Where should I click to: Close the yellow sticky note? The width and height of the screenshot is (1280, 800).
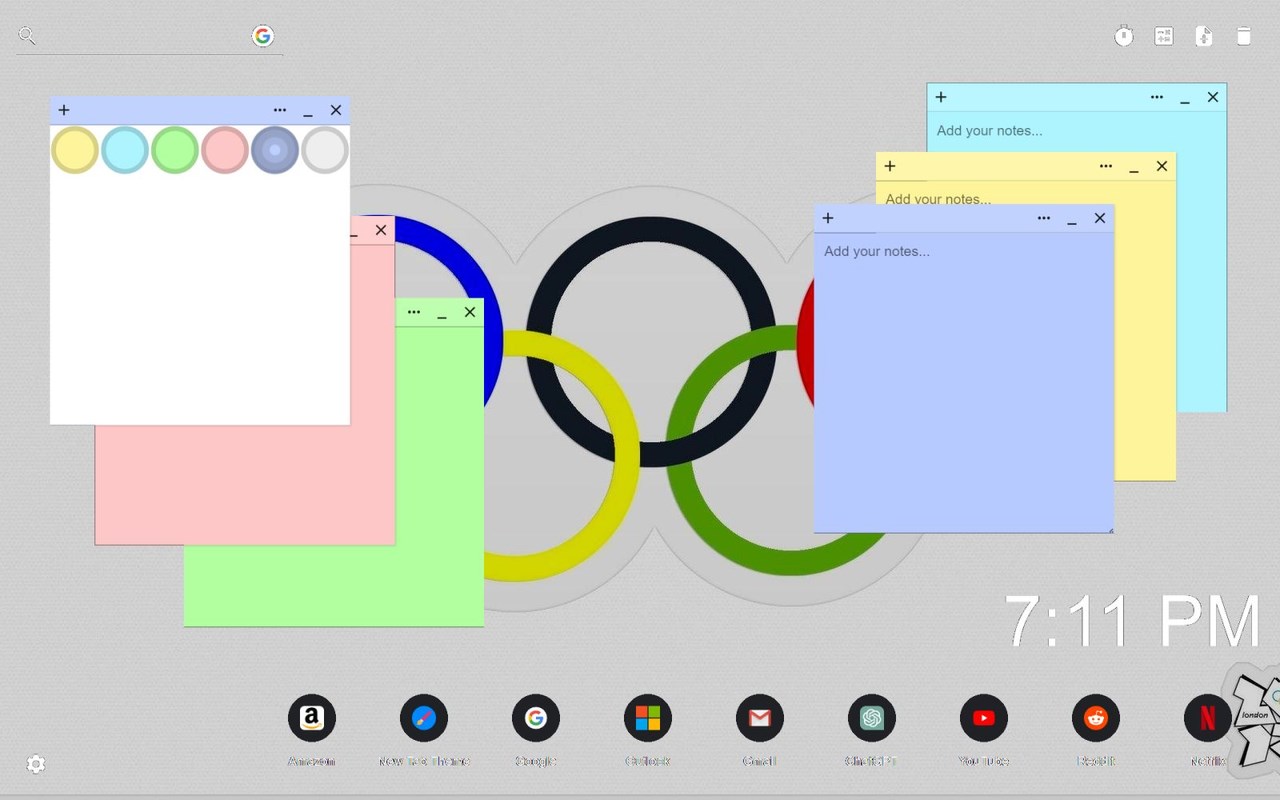tap(1162, 166)
